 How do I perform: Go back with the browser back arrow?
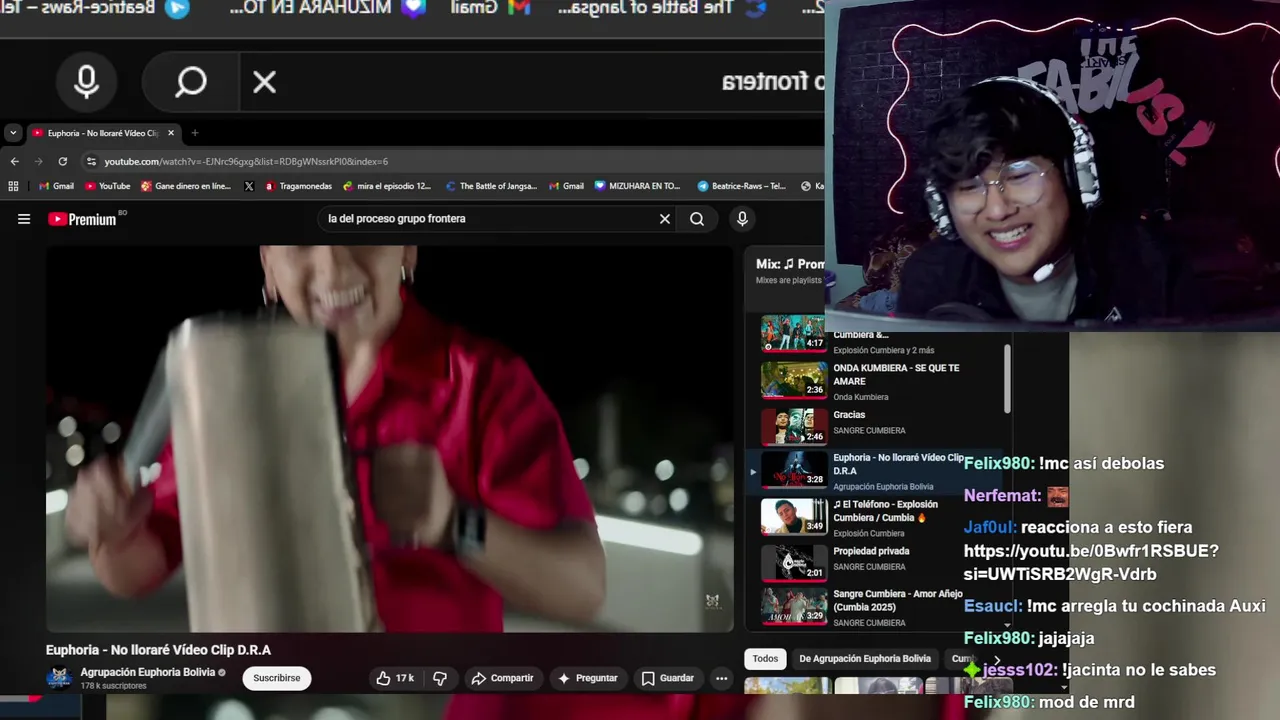pyautogui.click(x=14, y=161)
